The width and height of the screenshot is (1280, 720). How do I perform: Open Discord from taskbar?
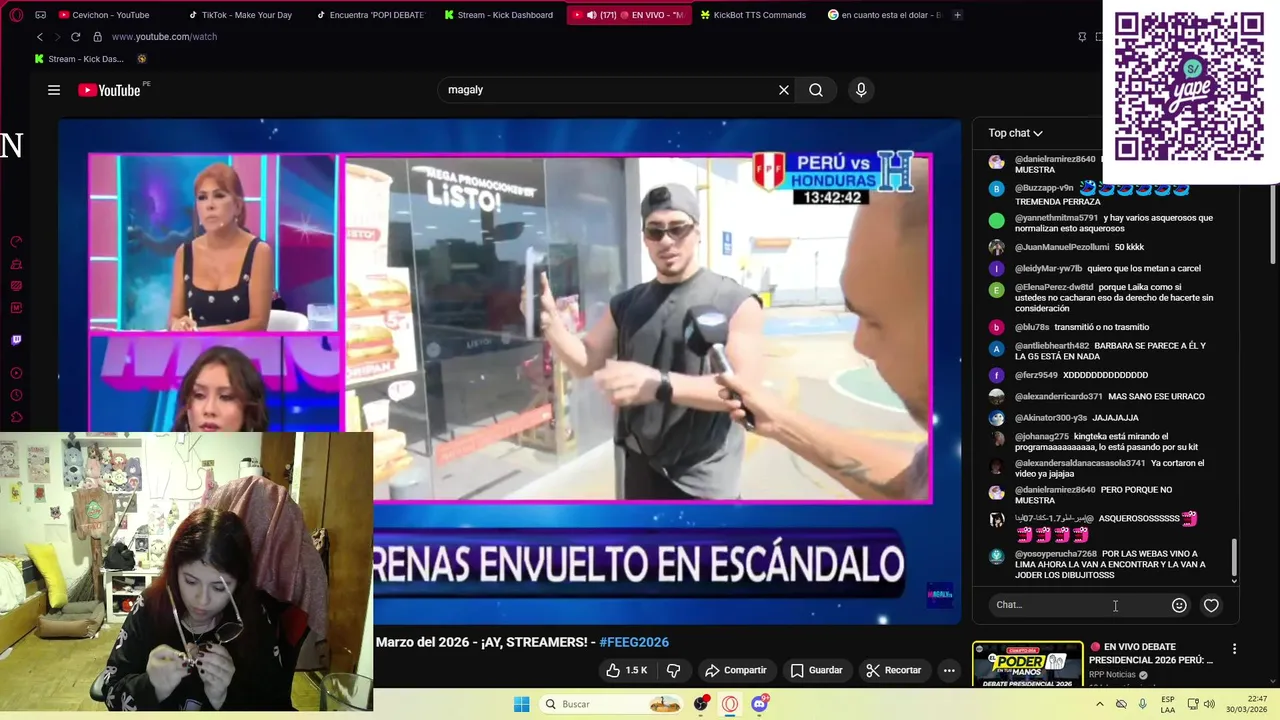pos(760,704)
